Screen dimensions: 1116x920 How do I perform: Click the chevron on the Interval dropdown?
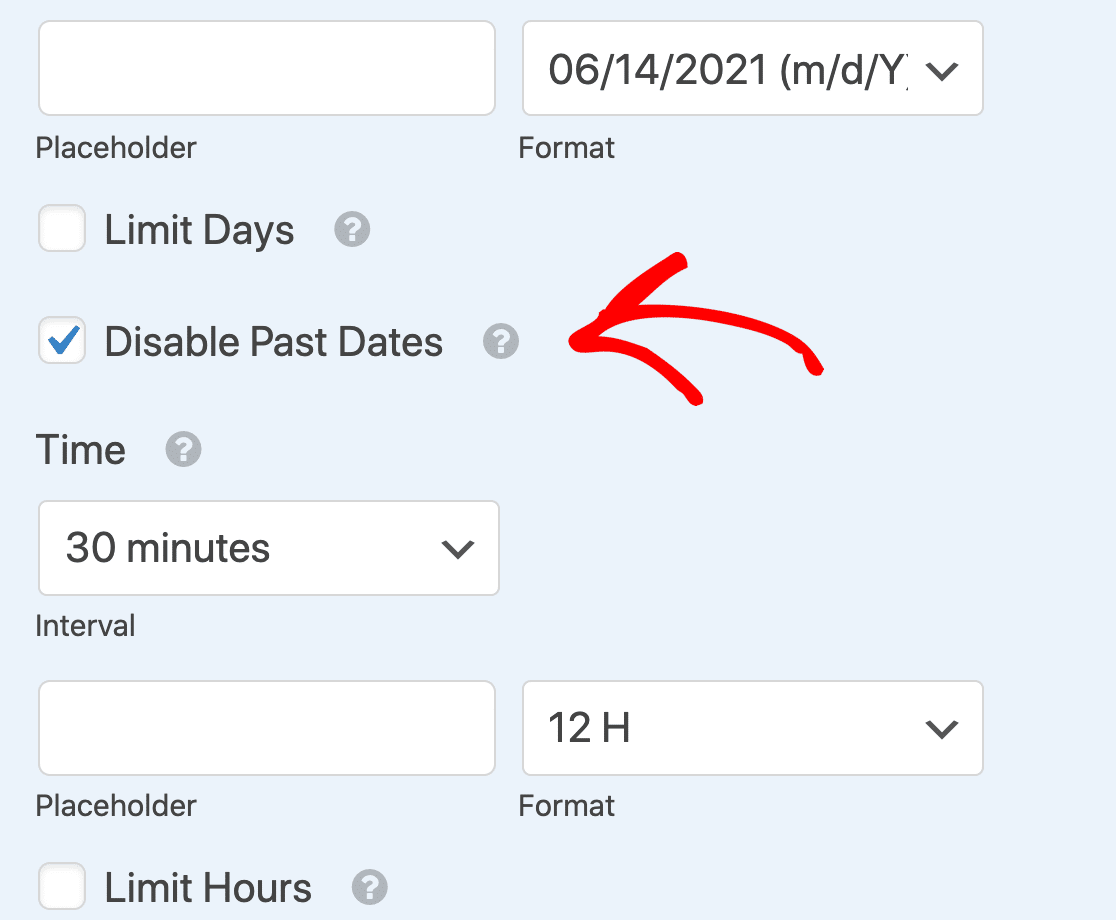click(x=458, y=548)
